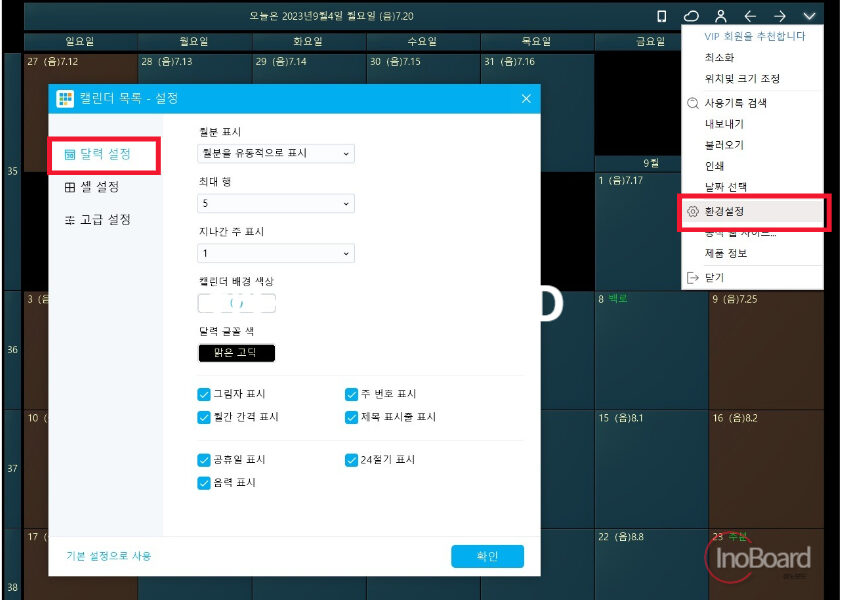Select 내보내기 menu entry
The width and height of the screenshot is (844, 600).
coord(724,124)
